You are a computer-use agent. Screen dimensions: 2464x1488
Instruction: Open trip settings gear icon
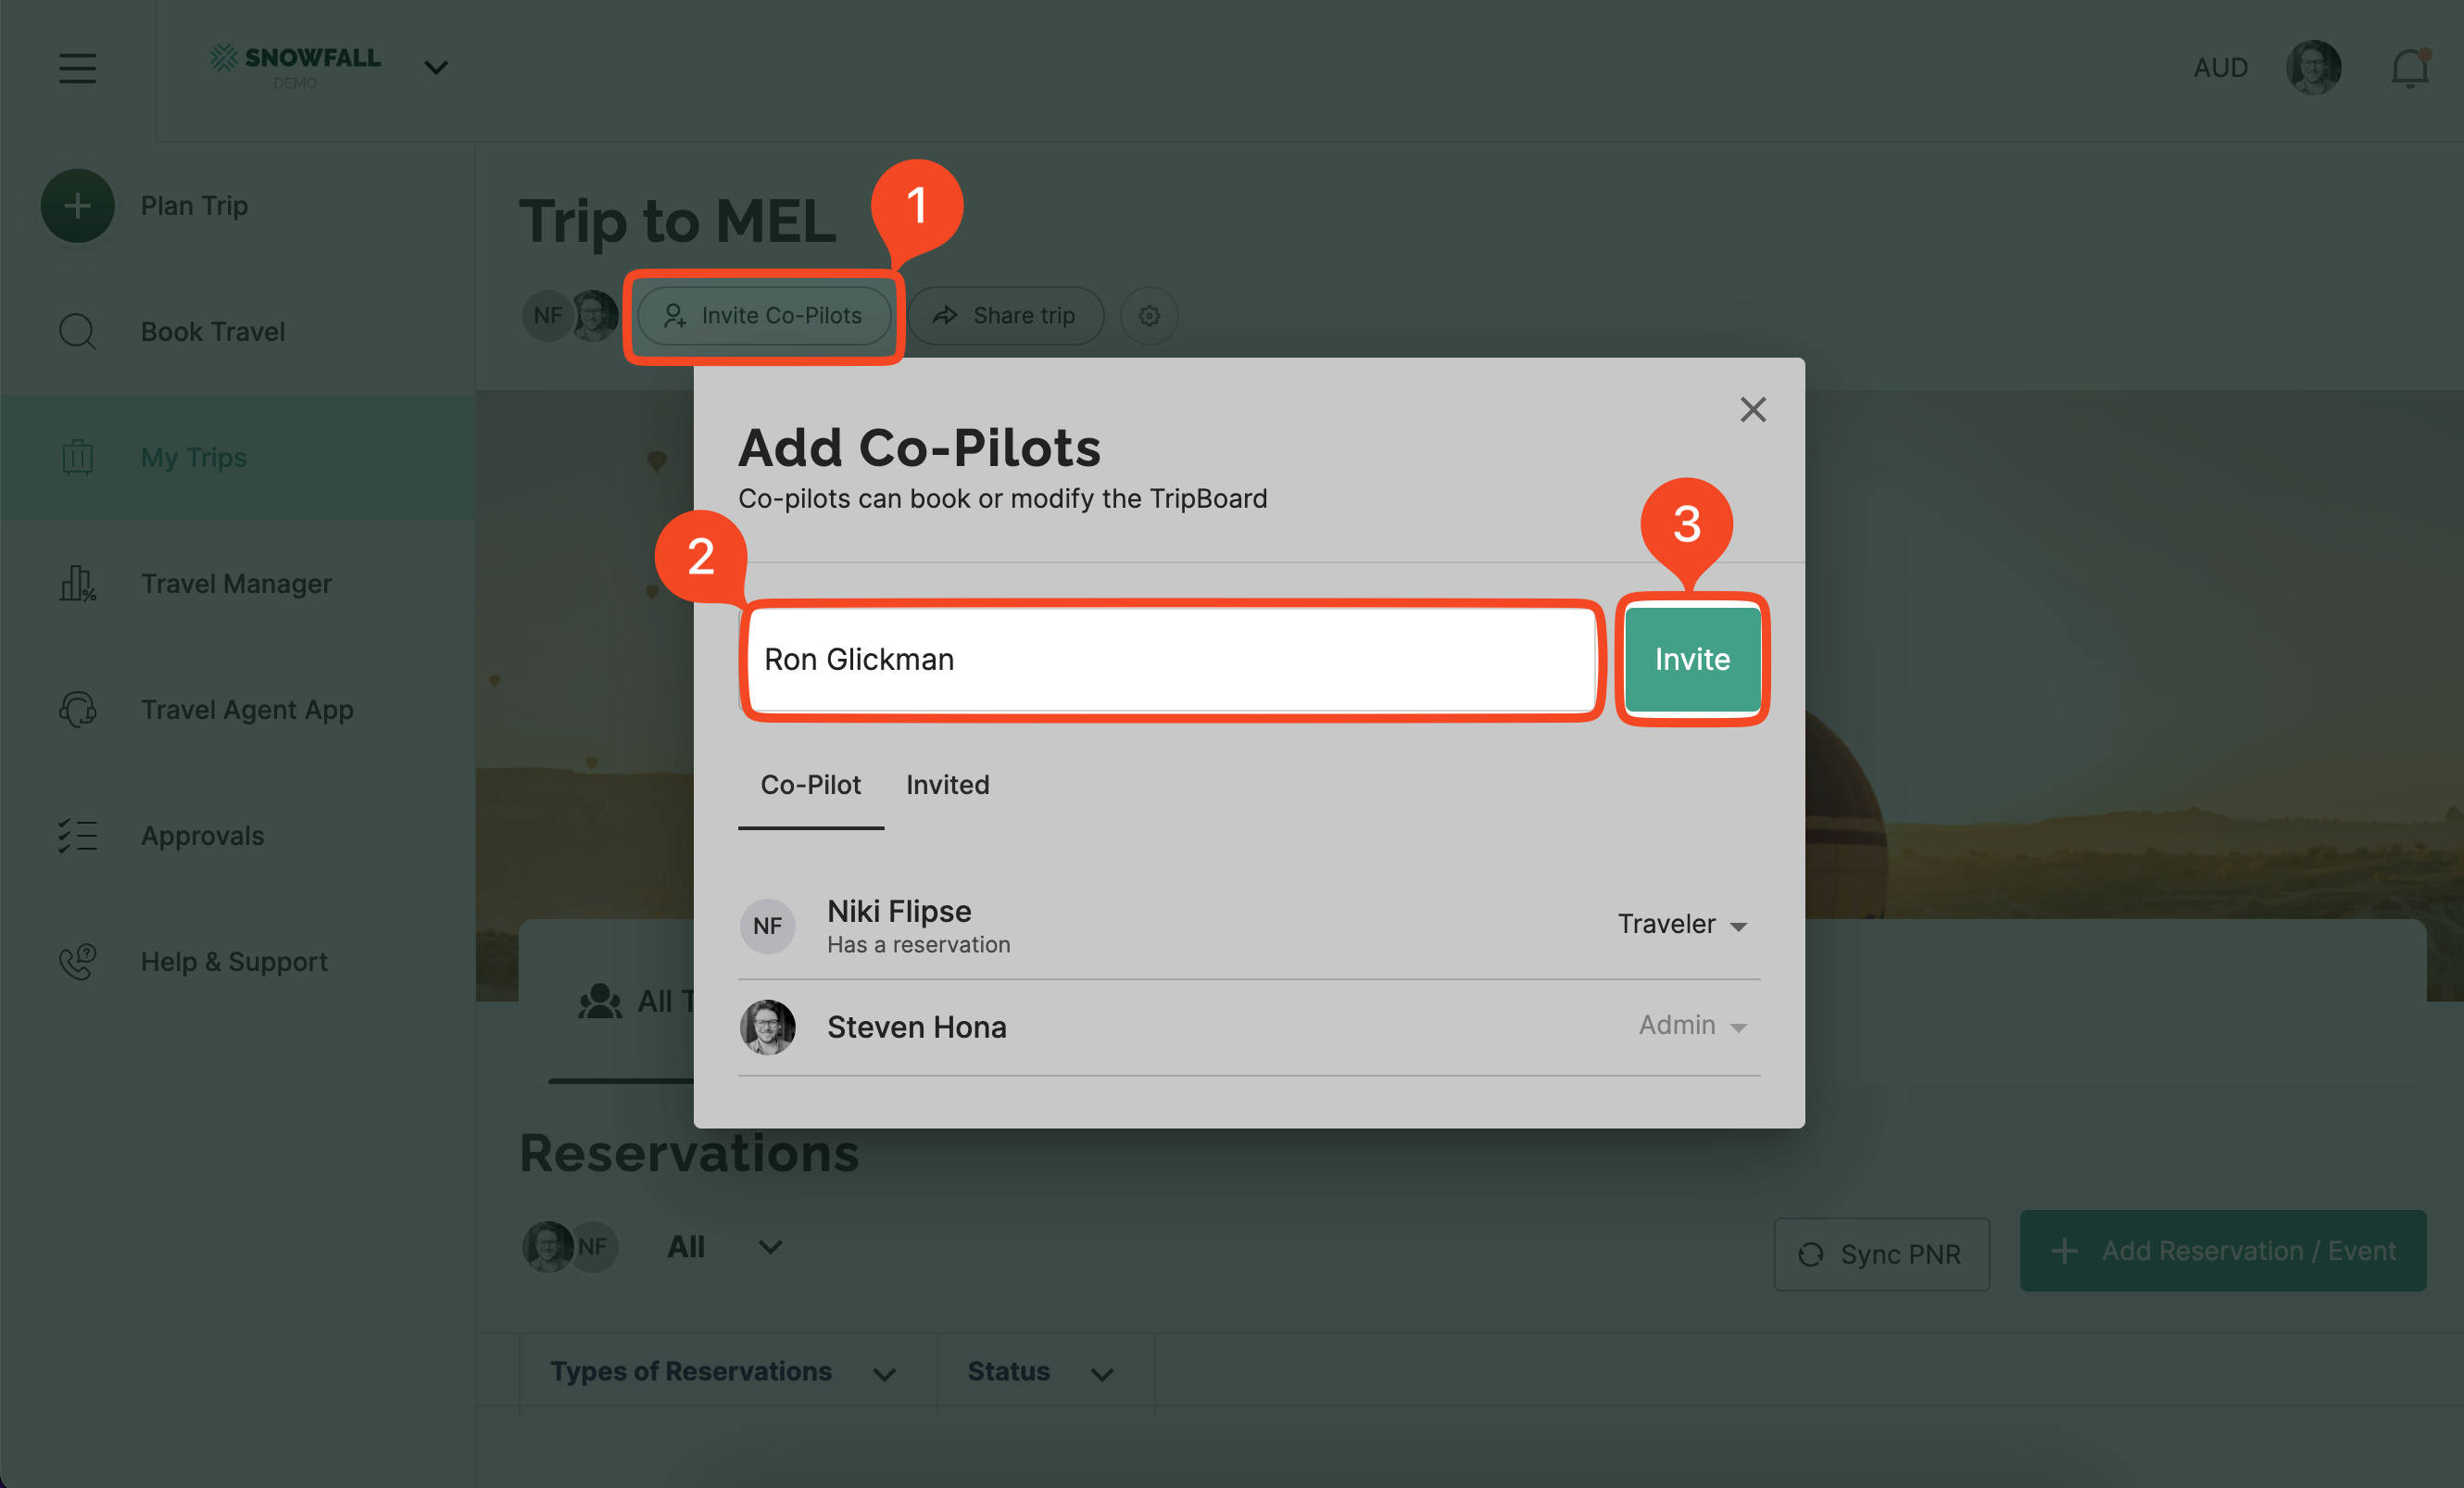pyautogui.click(x=1149, y=316)
